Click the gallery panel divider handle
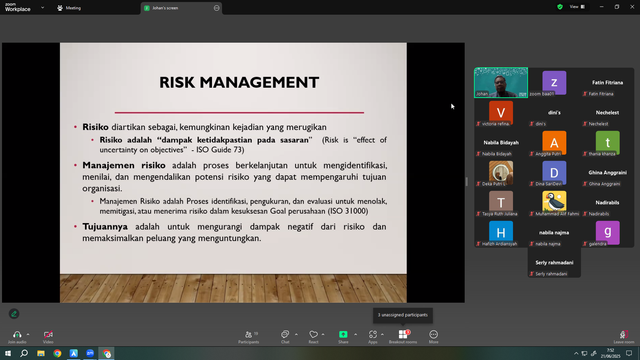 [x=467, y=182]
